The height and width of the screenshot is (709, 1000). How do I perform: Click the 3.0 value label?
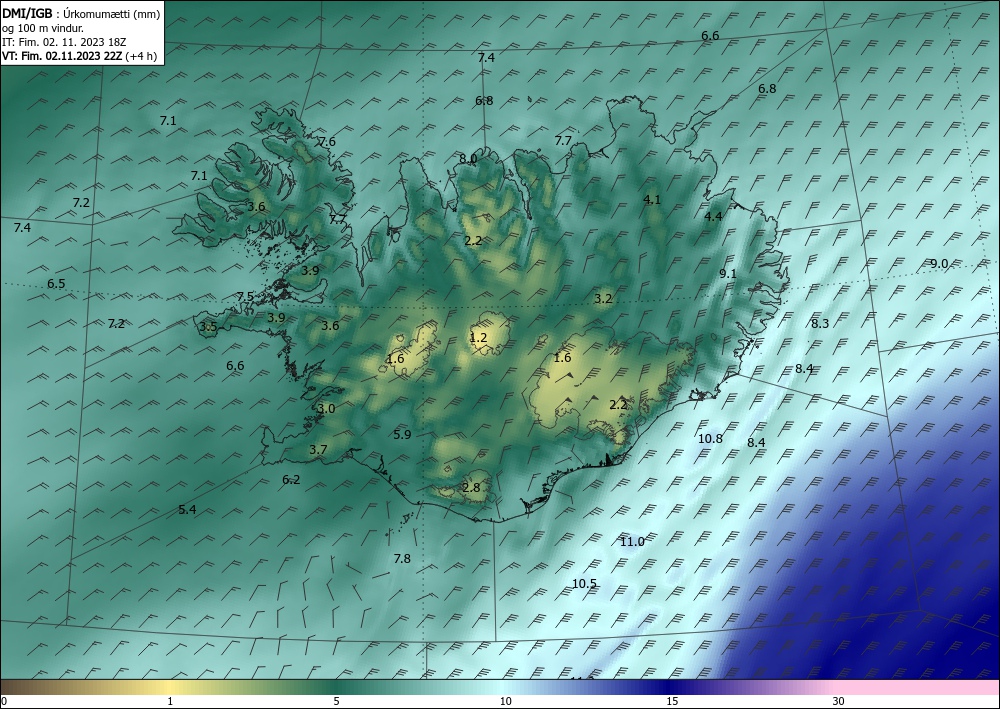[x=326, y=409]
